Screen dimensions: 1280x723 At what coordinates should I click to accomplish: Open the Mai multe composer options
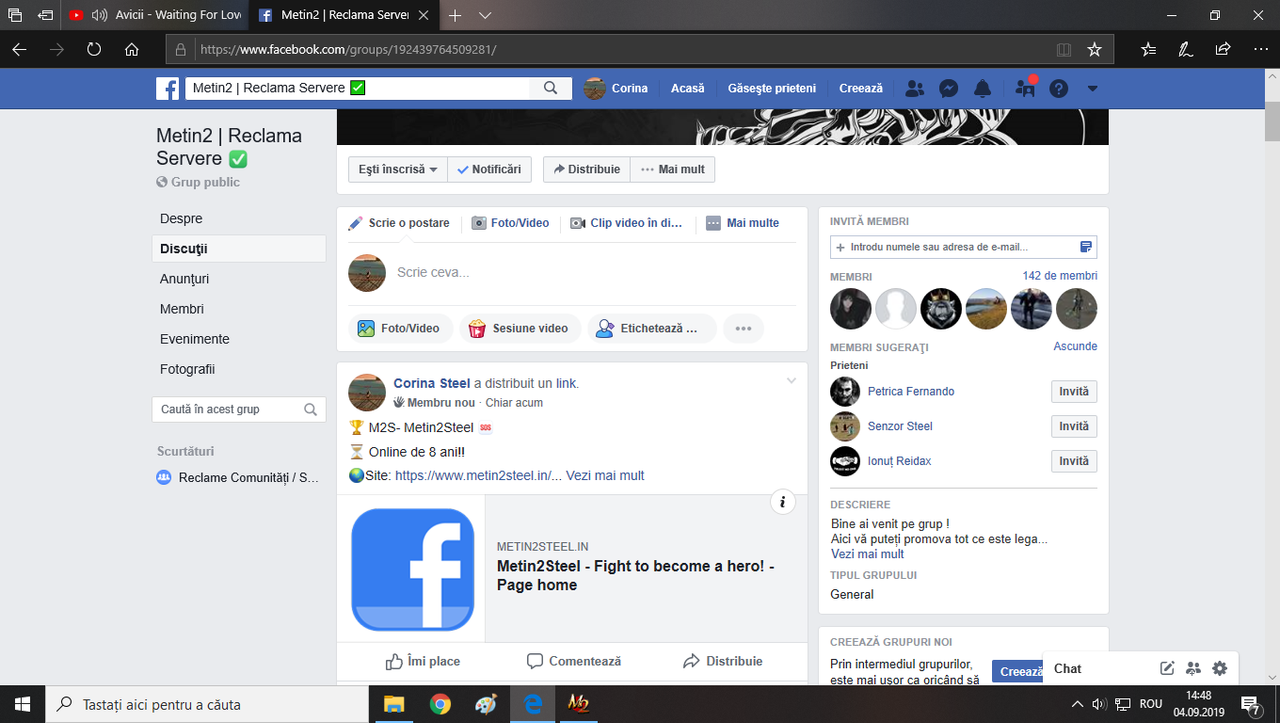point(742,223)
